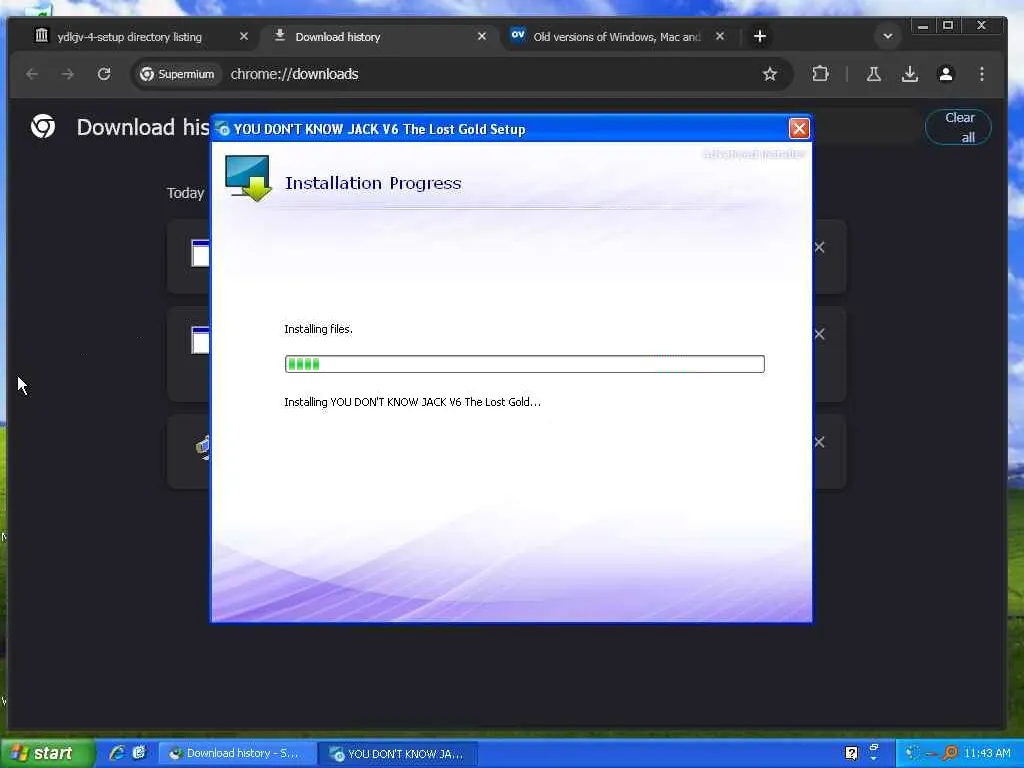Close the Old versions of Windows tab
1024x768 pixels.
[720, 37]
